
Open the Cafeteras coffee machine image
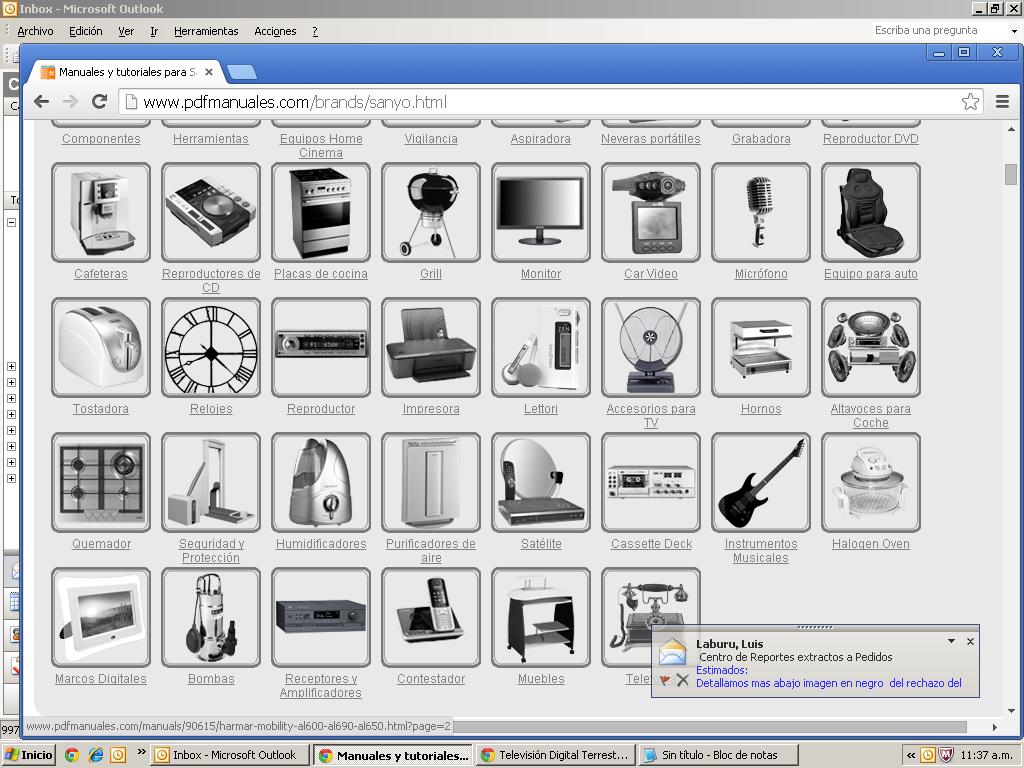[x=101, y=212]
